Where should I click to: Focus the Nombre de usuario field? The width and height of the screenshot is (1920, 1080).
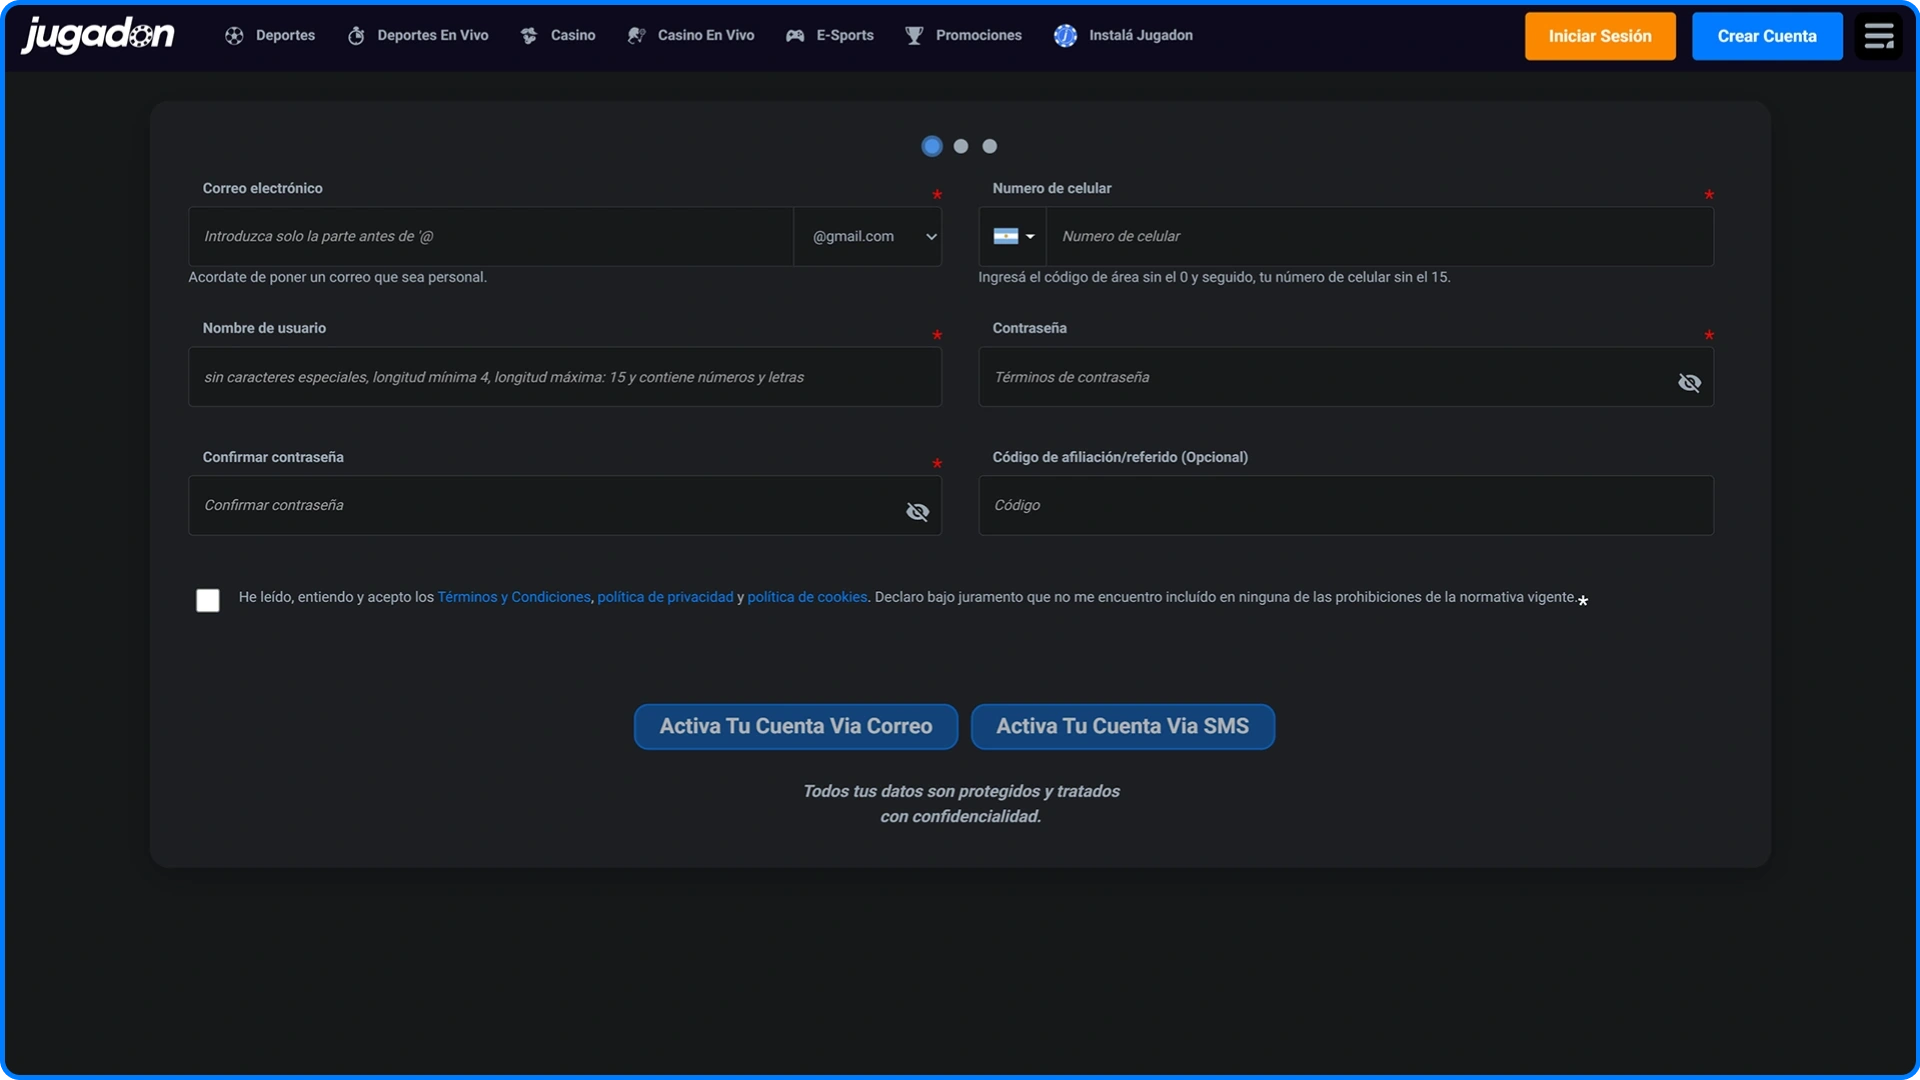tap(565, 377)
